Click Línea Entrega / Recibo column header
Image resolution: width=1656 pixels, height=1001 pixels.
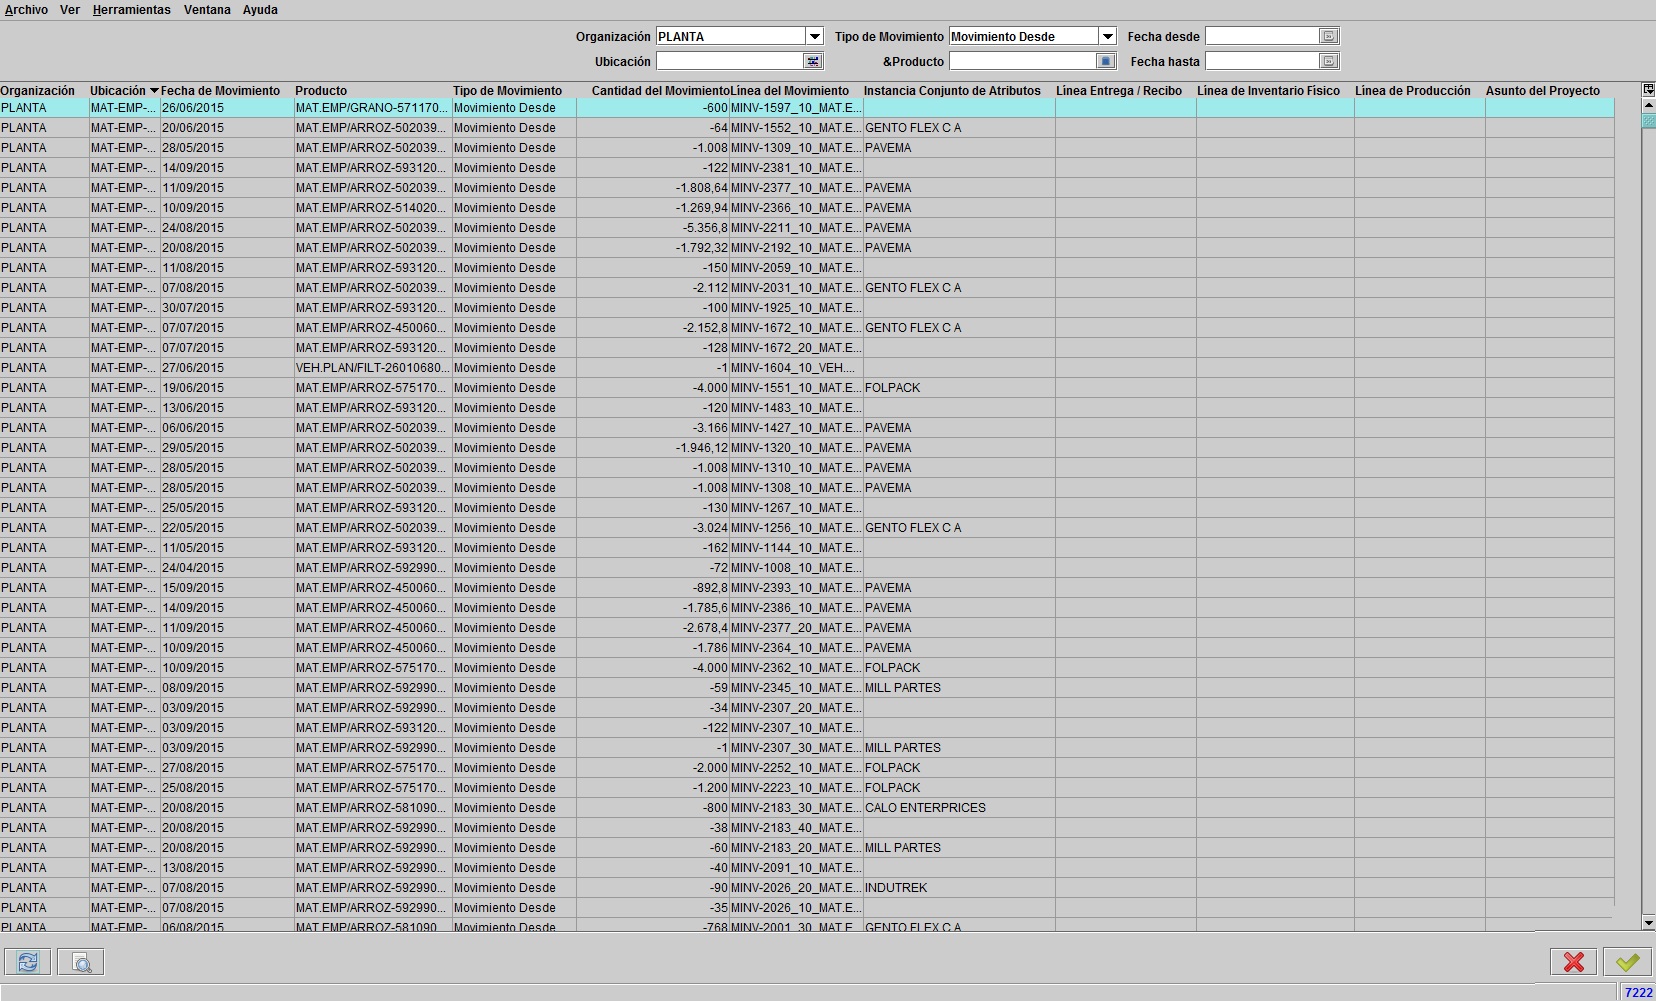tap(1125, 91)
